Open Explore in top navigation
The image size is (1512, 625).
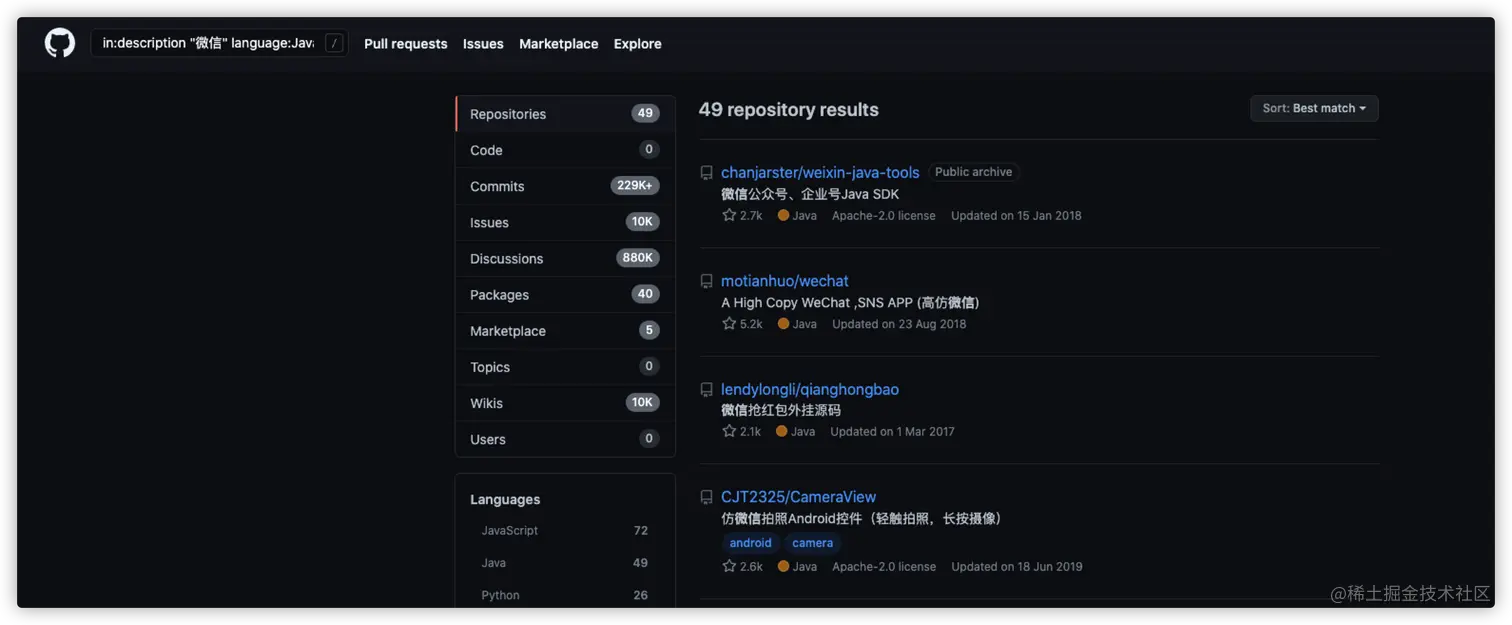tap(638, 44)
